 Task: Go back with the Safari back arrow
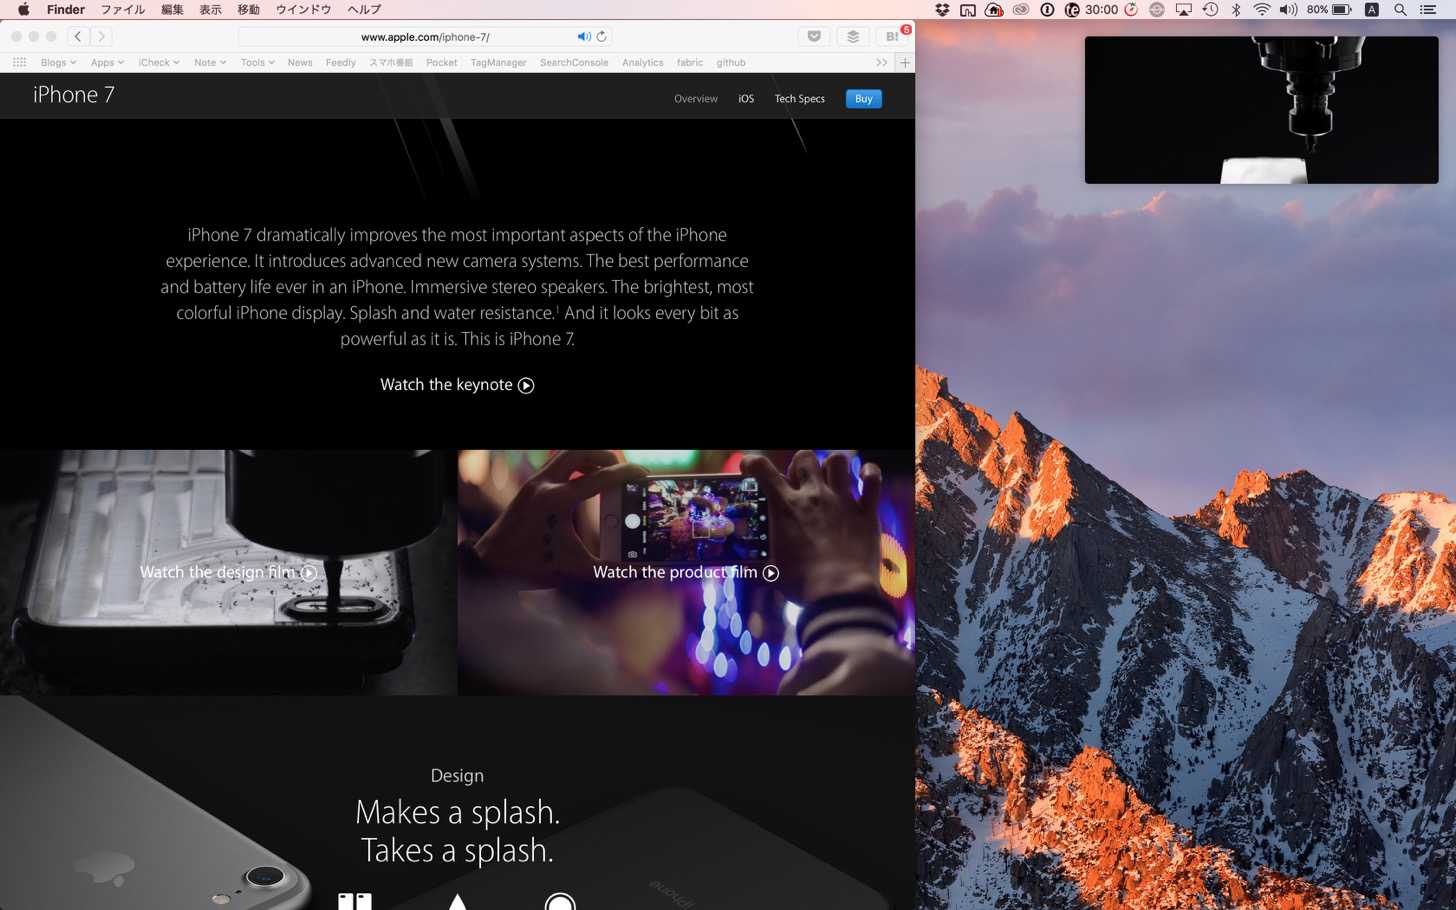click(x=77, y=36)
